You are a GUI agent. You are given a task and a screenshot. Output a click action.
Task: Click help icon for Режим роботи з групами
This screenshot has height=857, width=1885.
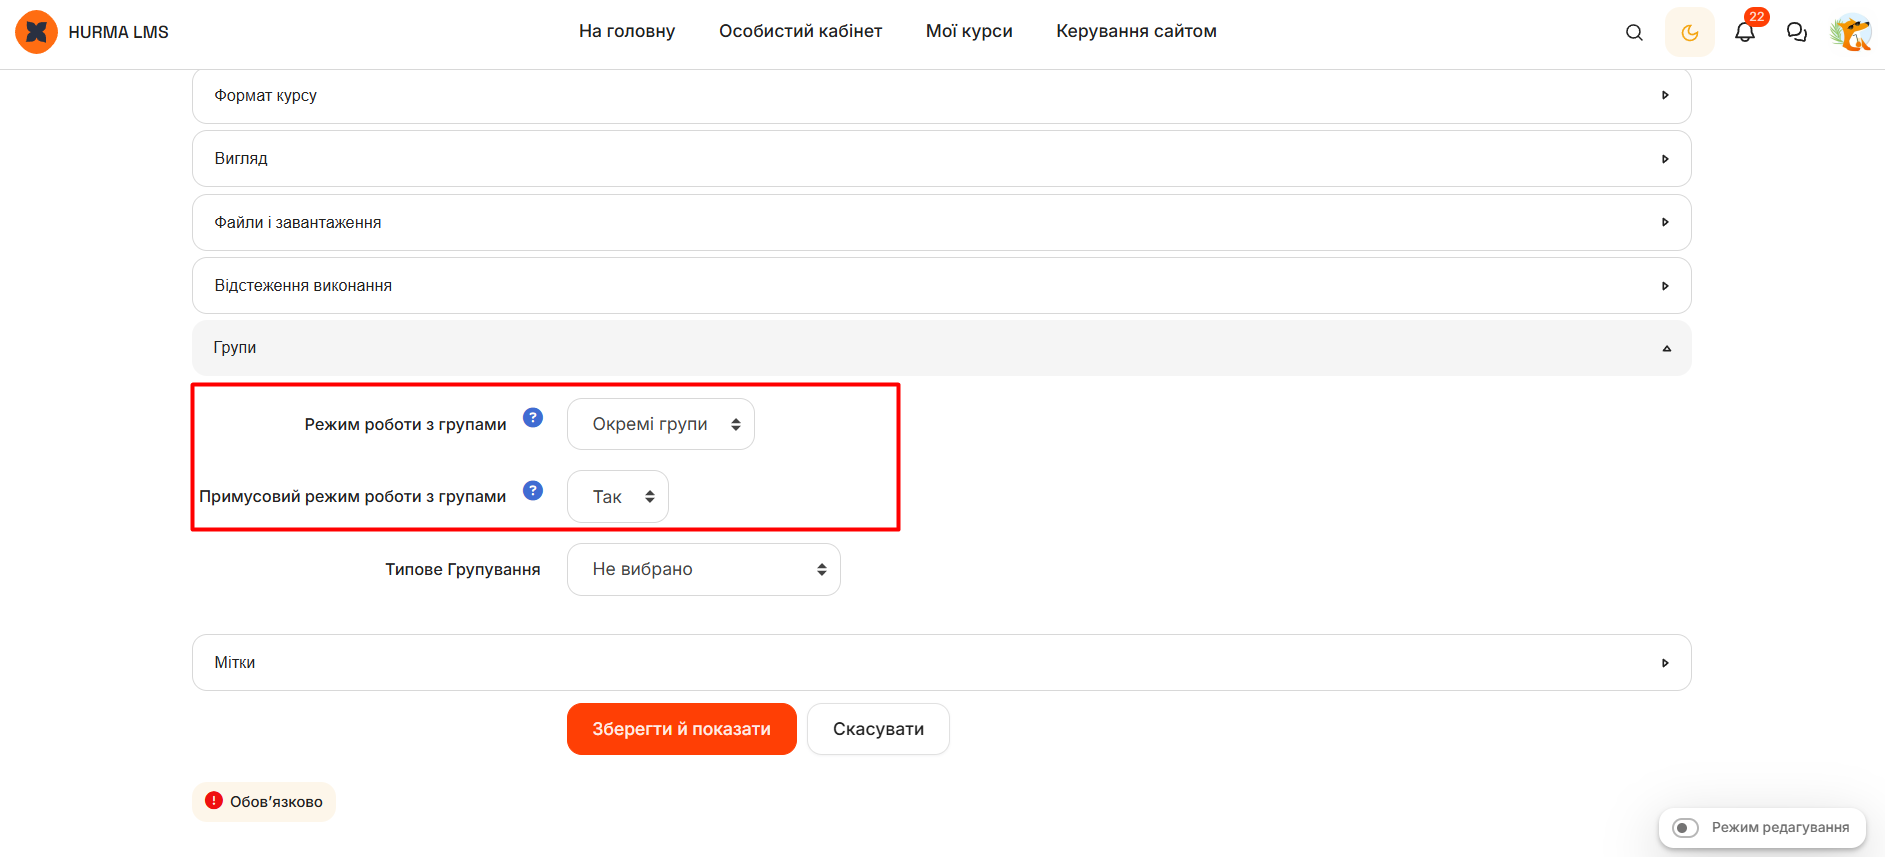[x=533, y=418]
